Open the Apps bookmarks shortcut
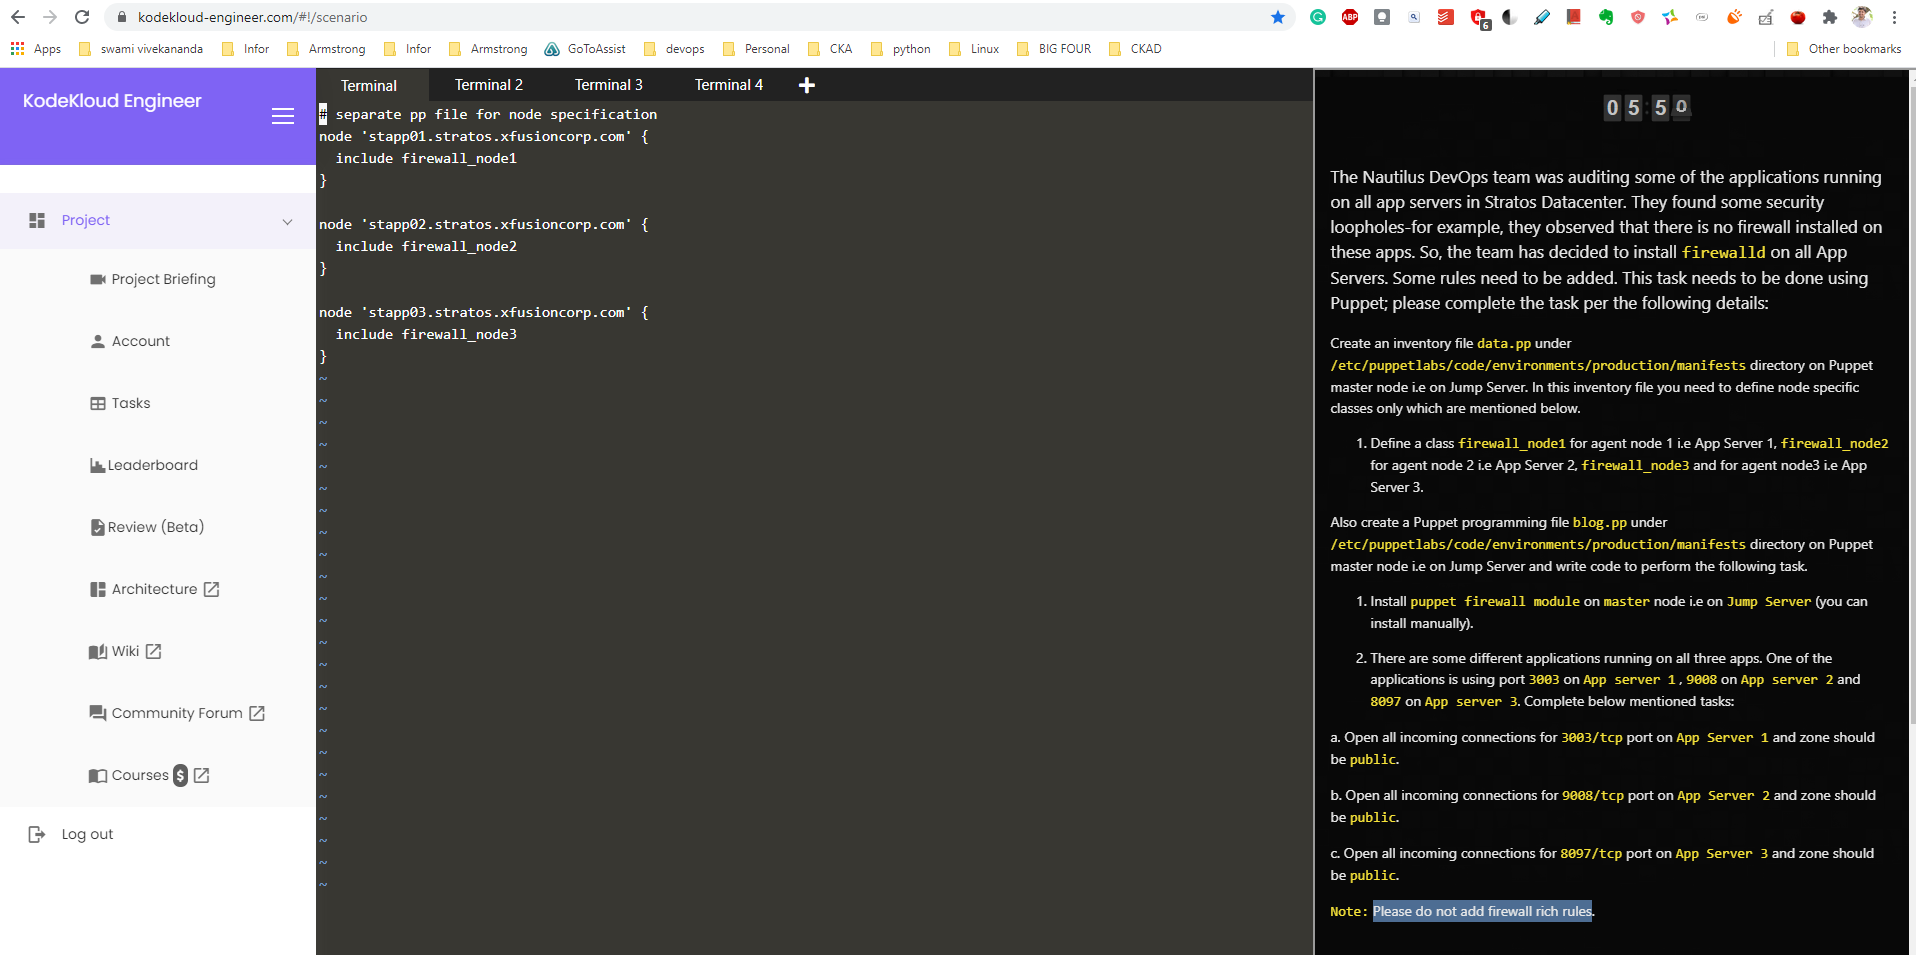The width and height of the screenshot is (1916, 955). click(36, 49)
